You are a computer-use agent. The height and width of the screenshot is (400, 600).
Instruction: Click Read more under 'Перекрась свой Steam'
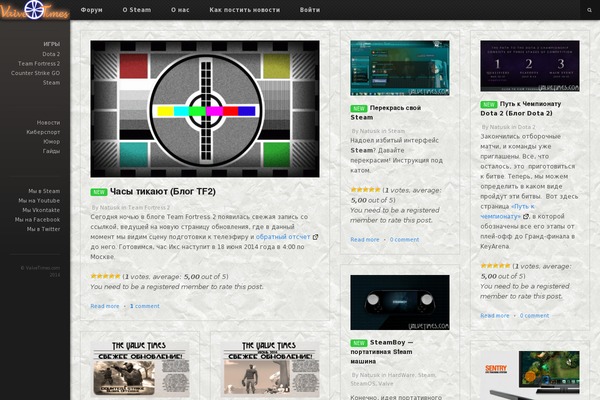coord(365,240)
